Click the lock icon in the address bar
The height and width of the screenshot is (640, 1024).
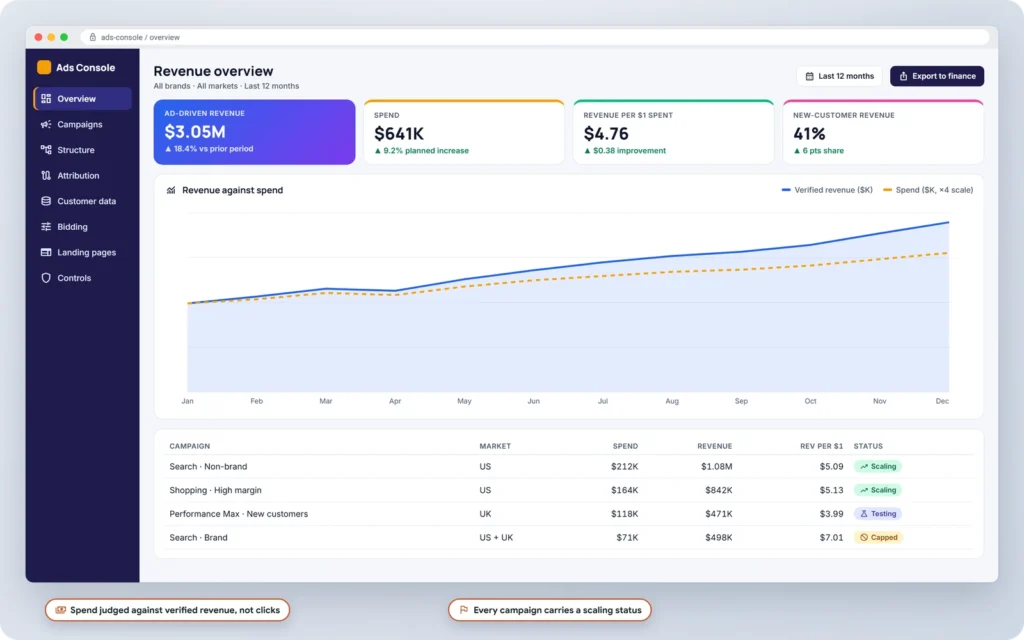tap(93, 37)
